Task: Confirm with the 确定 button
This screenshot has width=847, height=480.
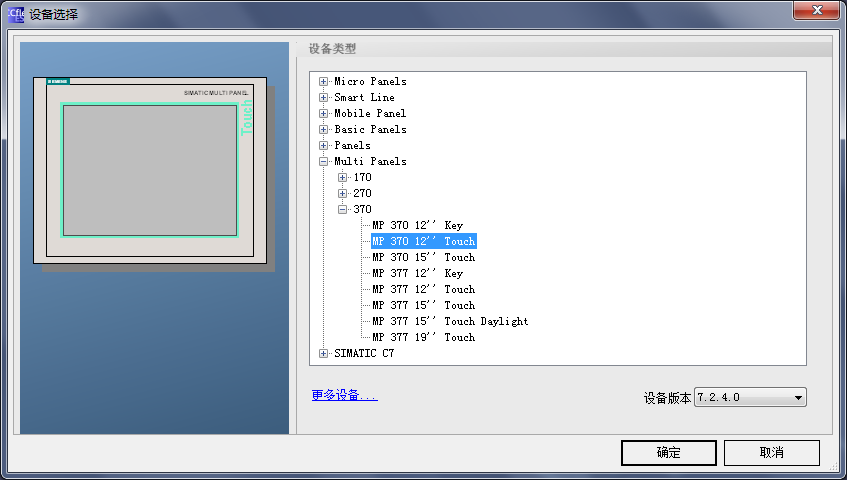Action: (669, 452)
